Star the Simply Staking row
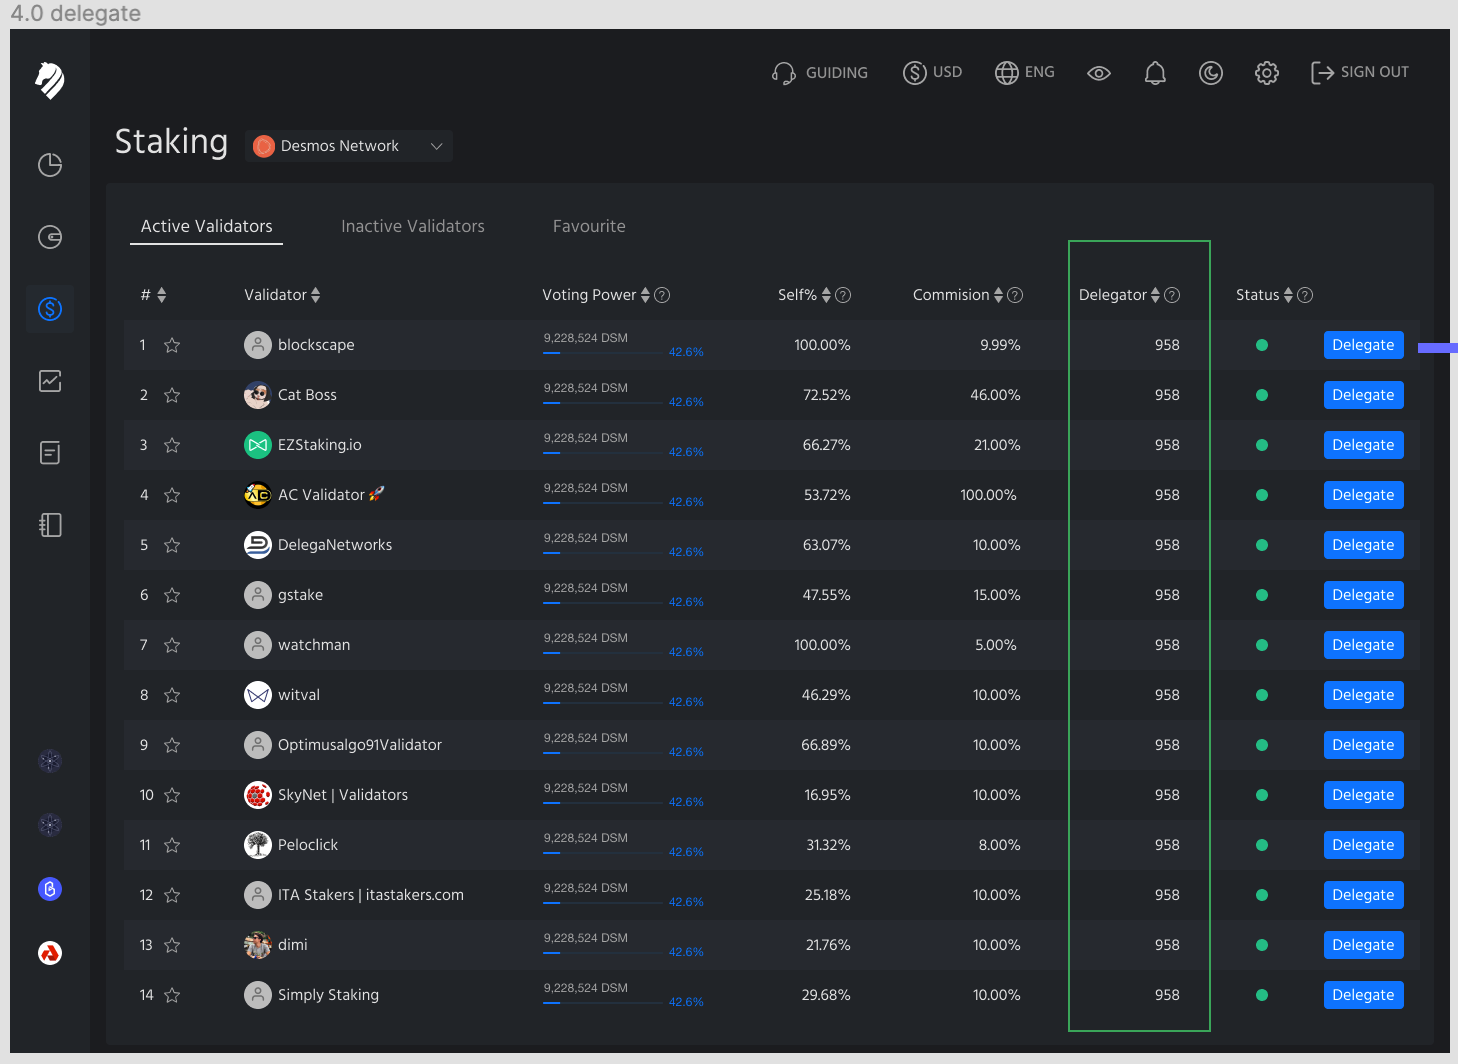Viewport: 1458px width, 1064px height. (172, 995)
